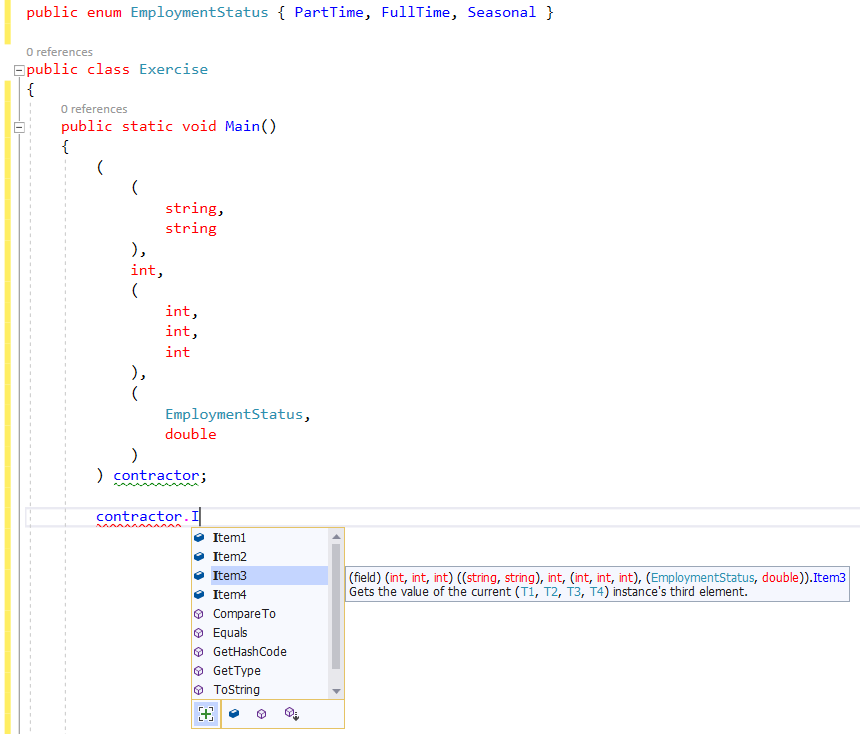This screenshot has height=734, width=860.
Task: Click T1 in the tooltip description
Action: (528, 592)
